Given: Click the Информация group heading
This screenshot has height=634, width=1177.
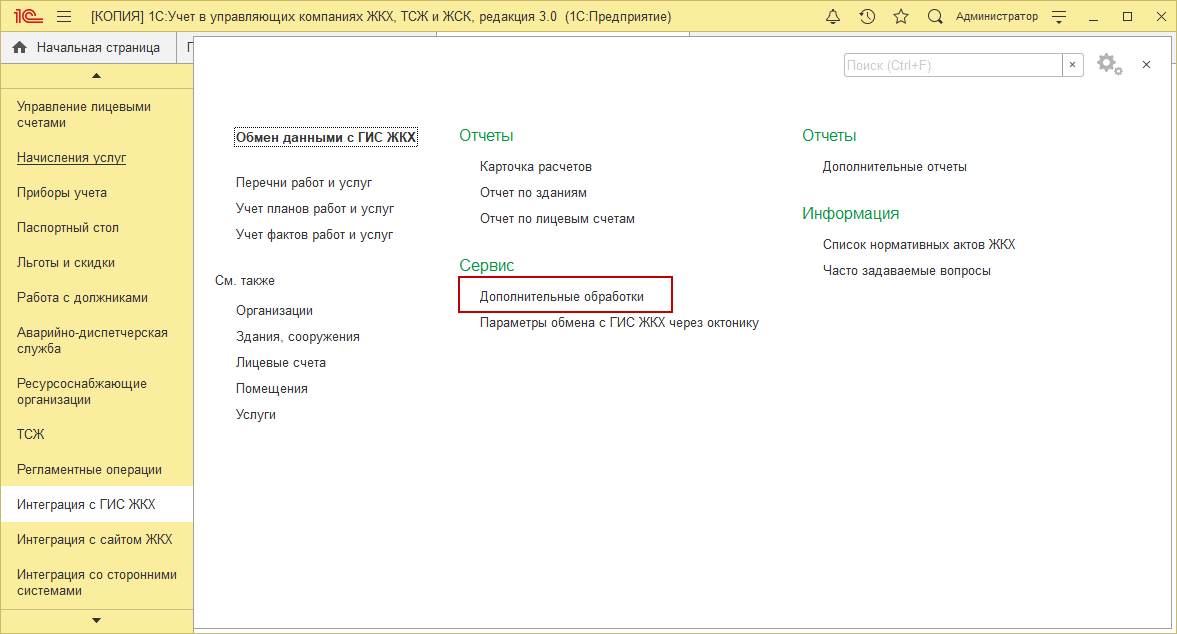Looking at the screenshot, I should [x=850, y=214].
